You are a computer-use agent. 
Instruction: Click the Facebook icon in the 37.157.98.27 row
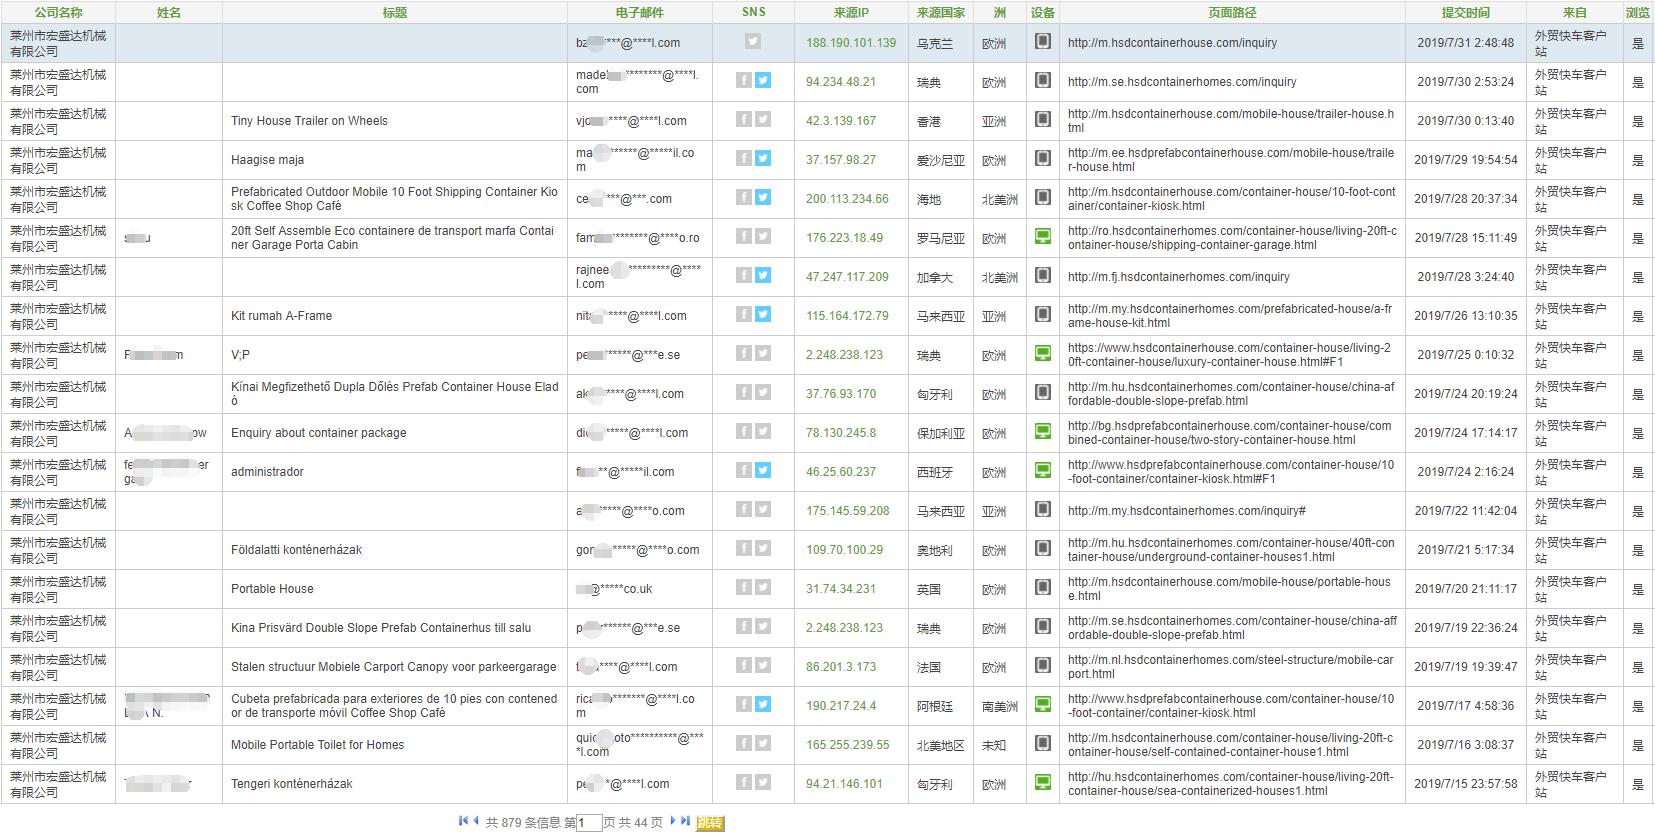point(743,158)
